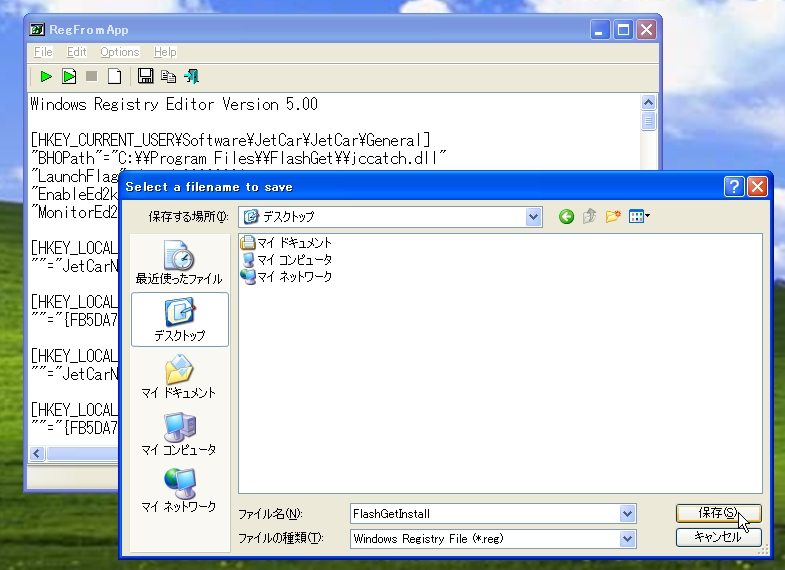
Task: Click the キャンセル cancel button
Action: tap(718, 537)
